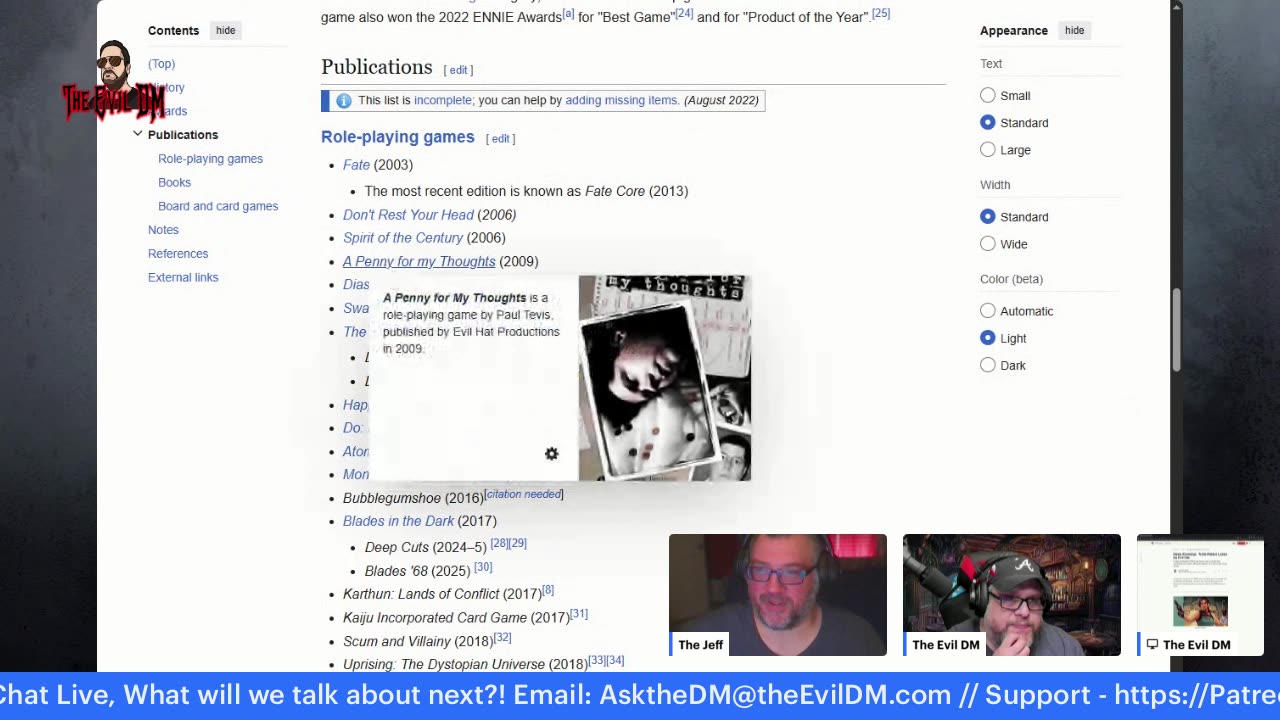Image resolution: width=1280 pixels, height=720 pixels.
Task: Open the Spirit of the Century link
Action: (403, 238)
